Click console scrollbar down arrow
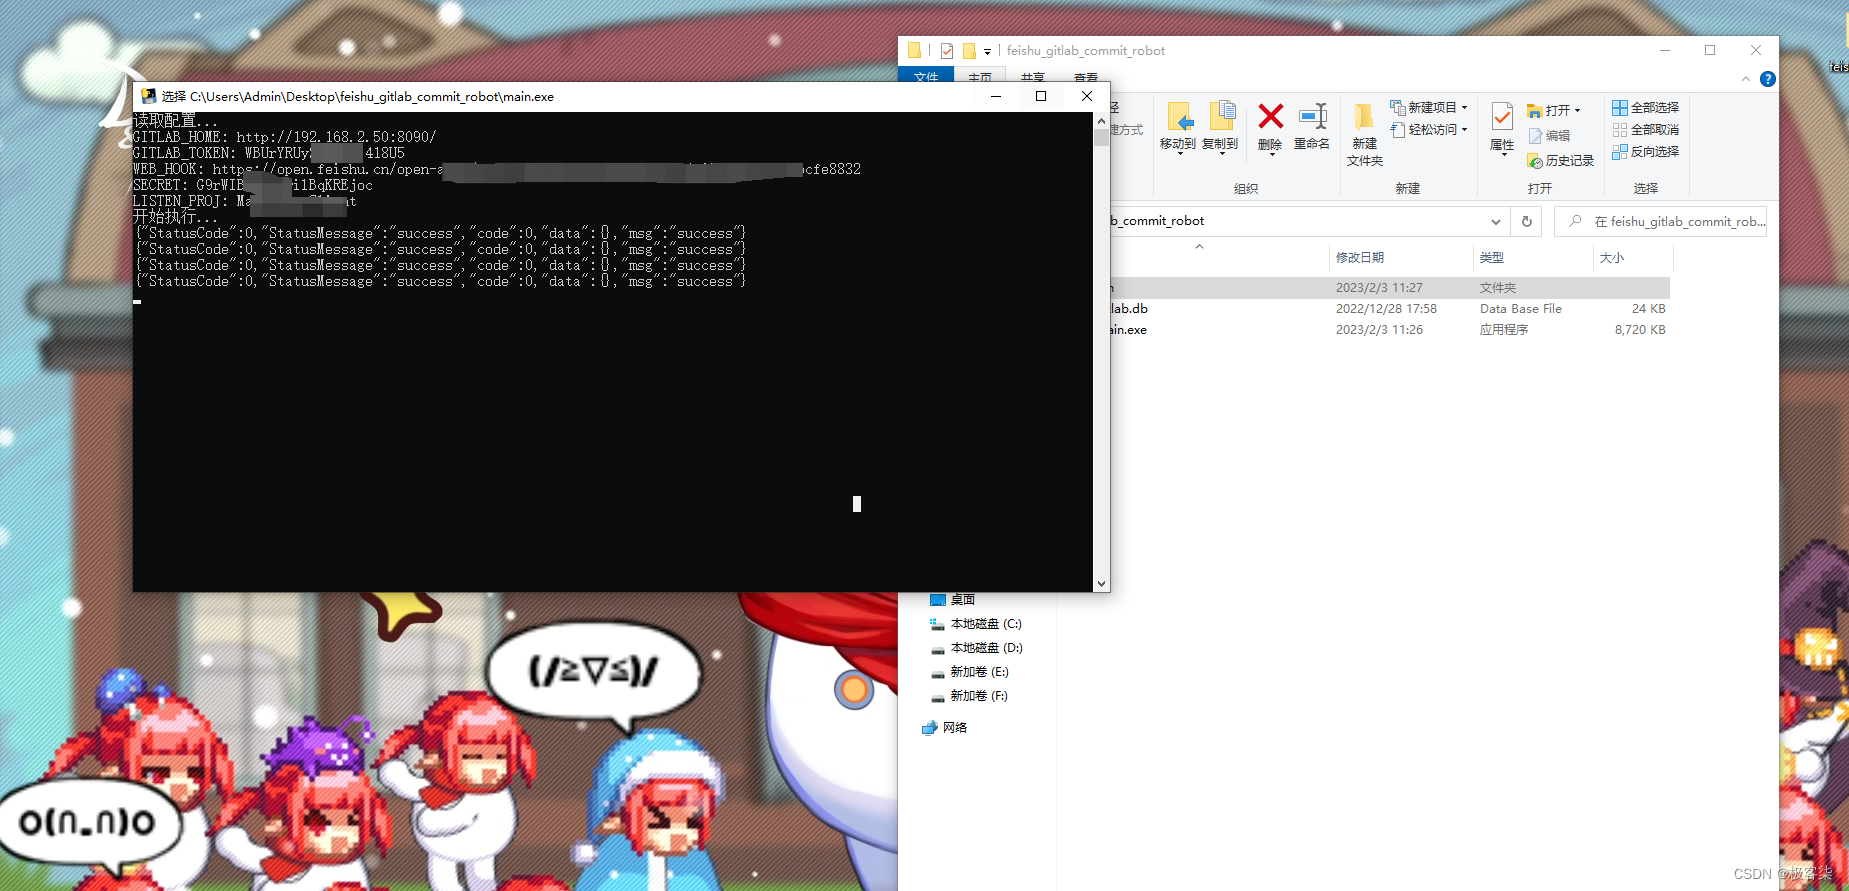The height and width of the screenshot is (891, 1849). pos(1101,584)
